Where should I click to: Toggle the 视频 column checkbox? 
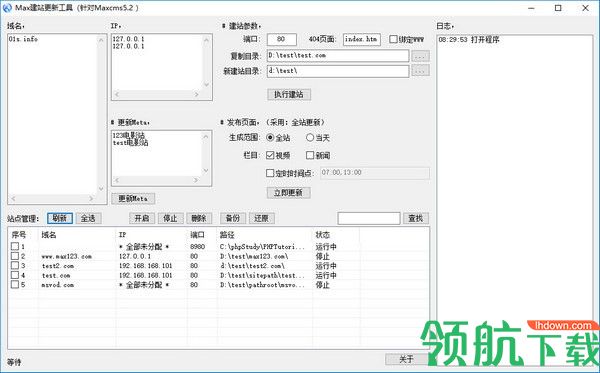270,155
